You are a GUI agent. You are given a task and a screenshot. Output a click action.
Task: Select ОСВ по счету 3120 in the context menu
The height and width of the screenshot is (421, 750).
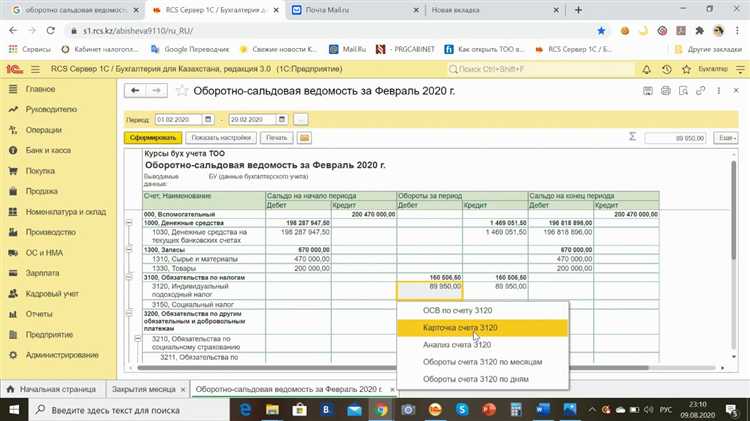tap(483, 310)
